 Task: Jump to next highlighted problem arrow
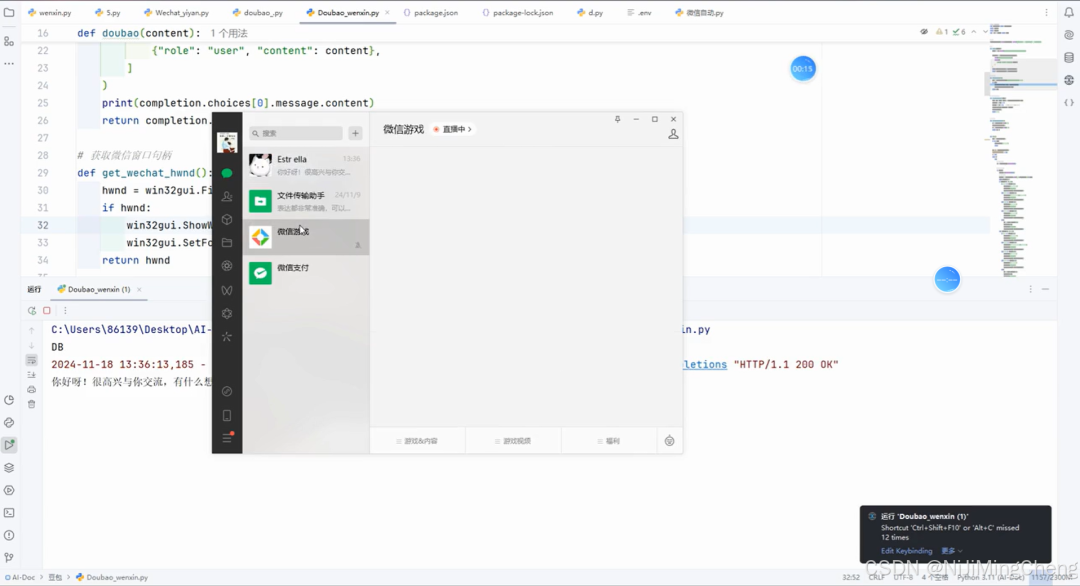[x=985, y=32]
